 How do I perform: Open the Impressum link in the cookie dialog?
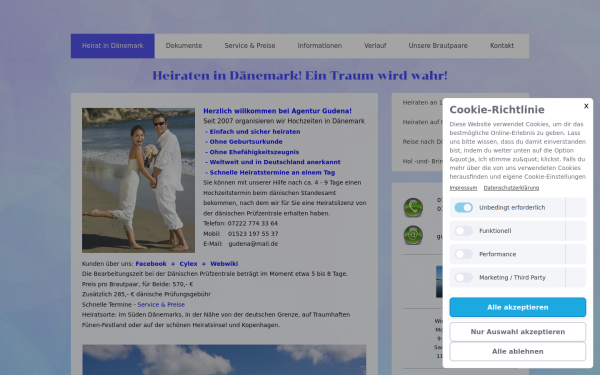[463, 188]
